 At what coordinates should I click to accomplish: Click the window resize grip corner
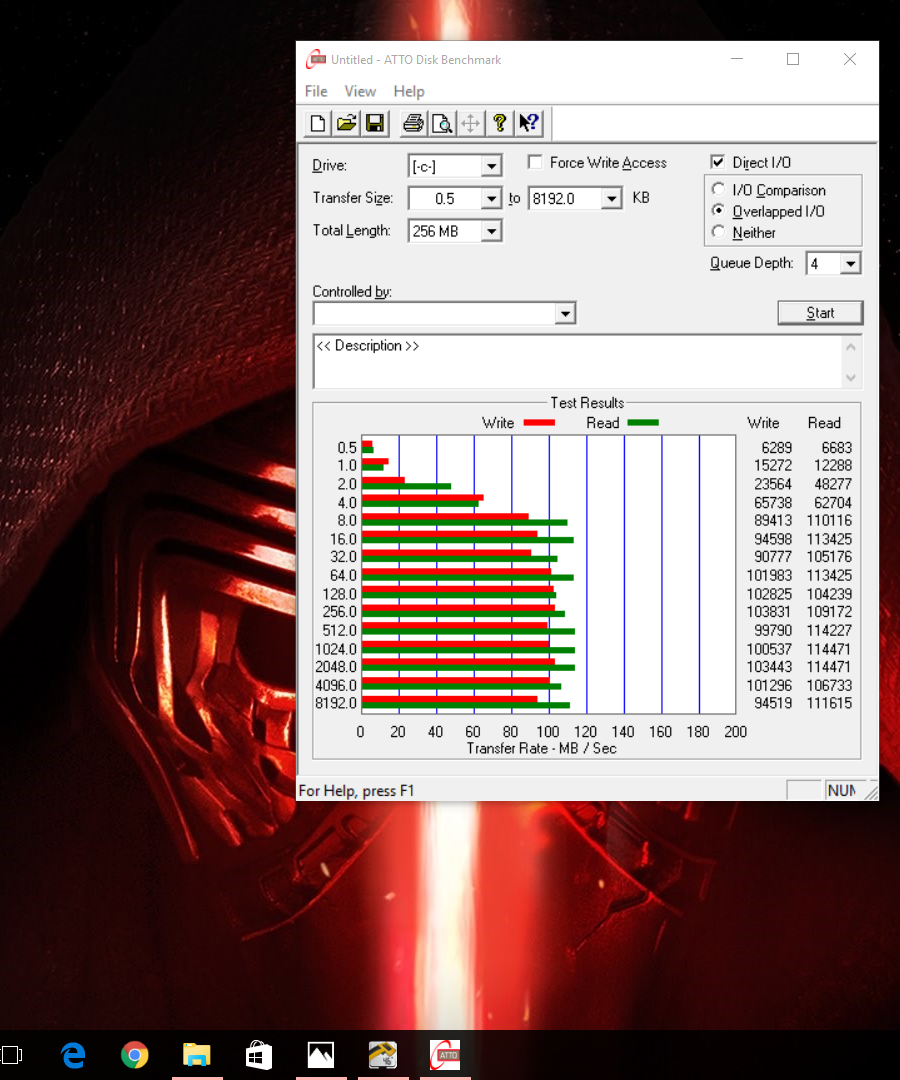coord(872,792)
